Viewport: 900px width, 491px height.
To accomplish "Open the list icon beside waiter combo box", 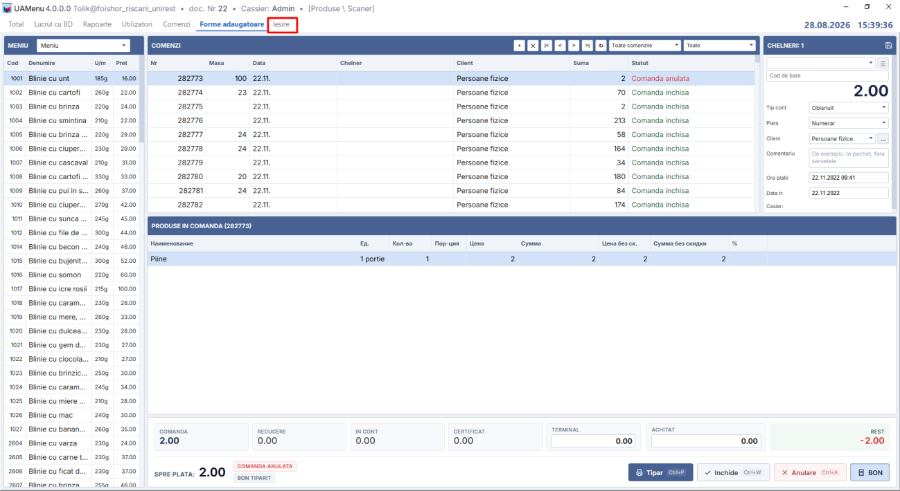I will tap(883, 63).
